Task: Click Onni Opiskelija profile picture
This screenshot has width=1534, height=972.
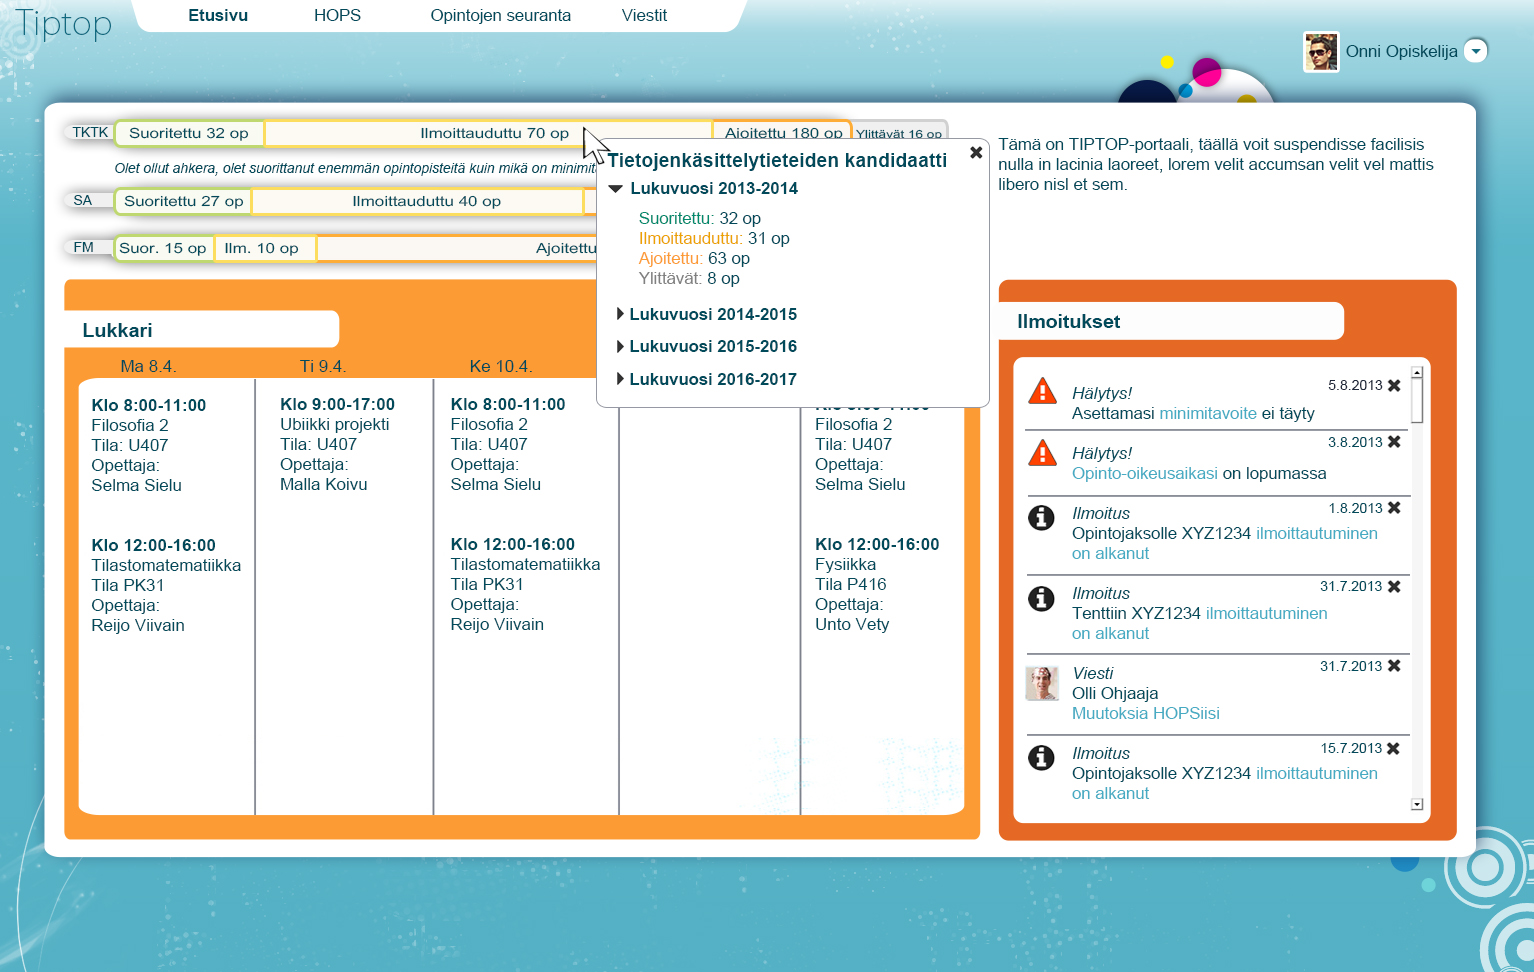Action: click(x=1321, y=52)
